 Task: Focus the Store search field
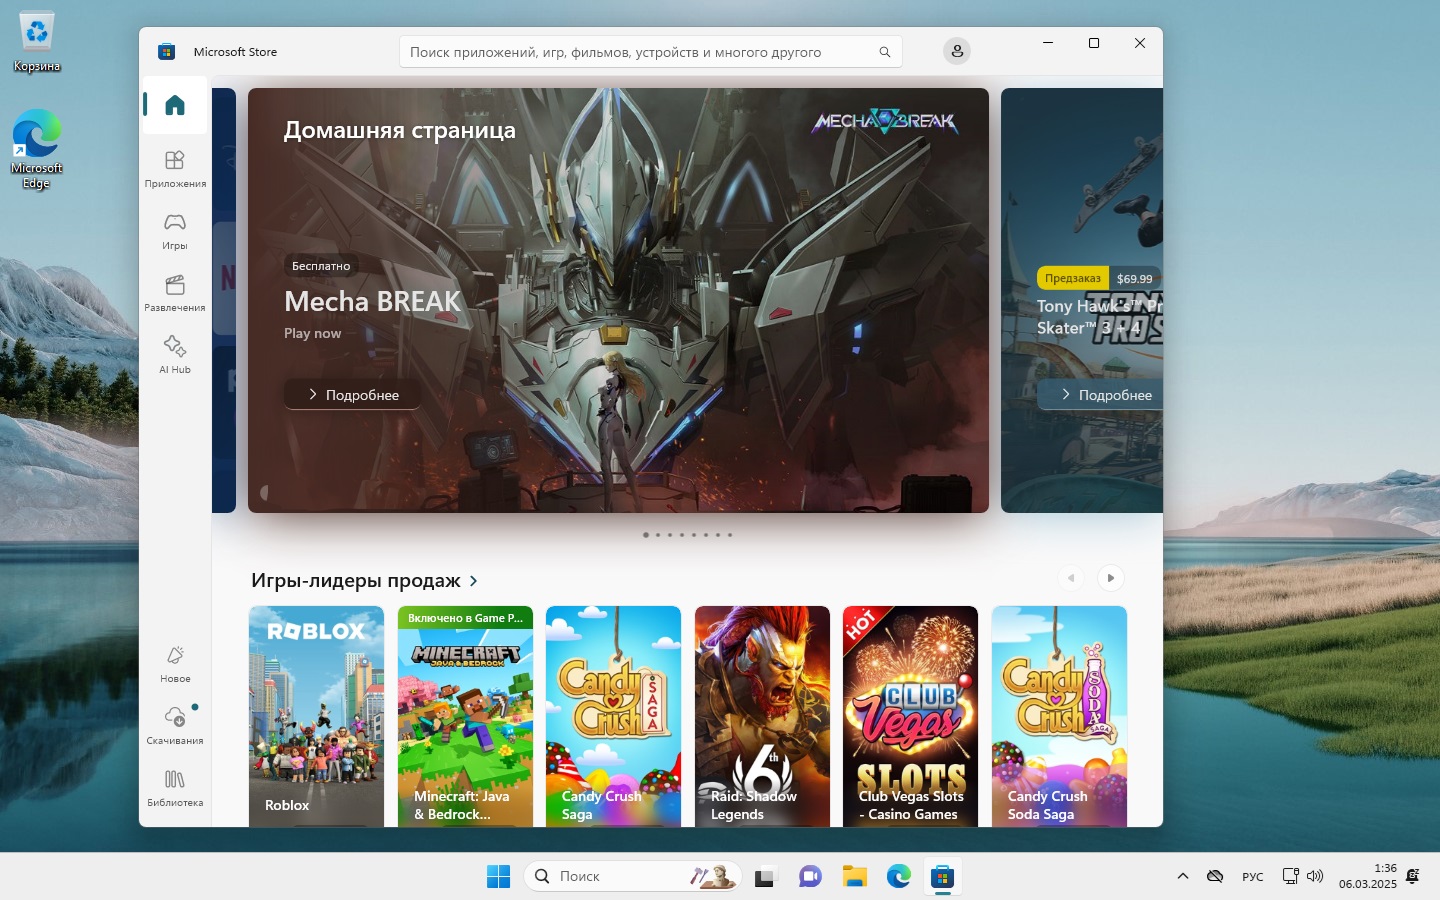tap(650, 52)
